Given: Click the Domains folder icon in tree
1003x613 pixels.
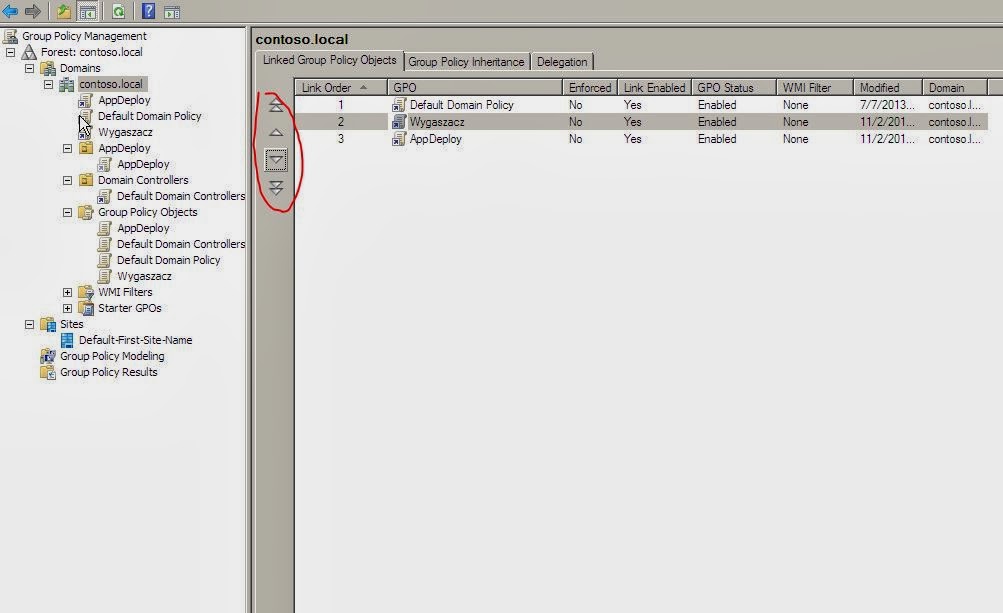Looking at the screenshot, I should point(49,68).
